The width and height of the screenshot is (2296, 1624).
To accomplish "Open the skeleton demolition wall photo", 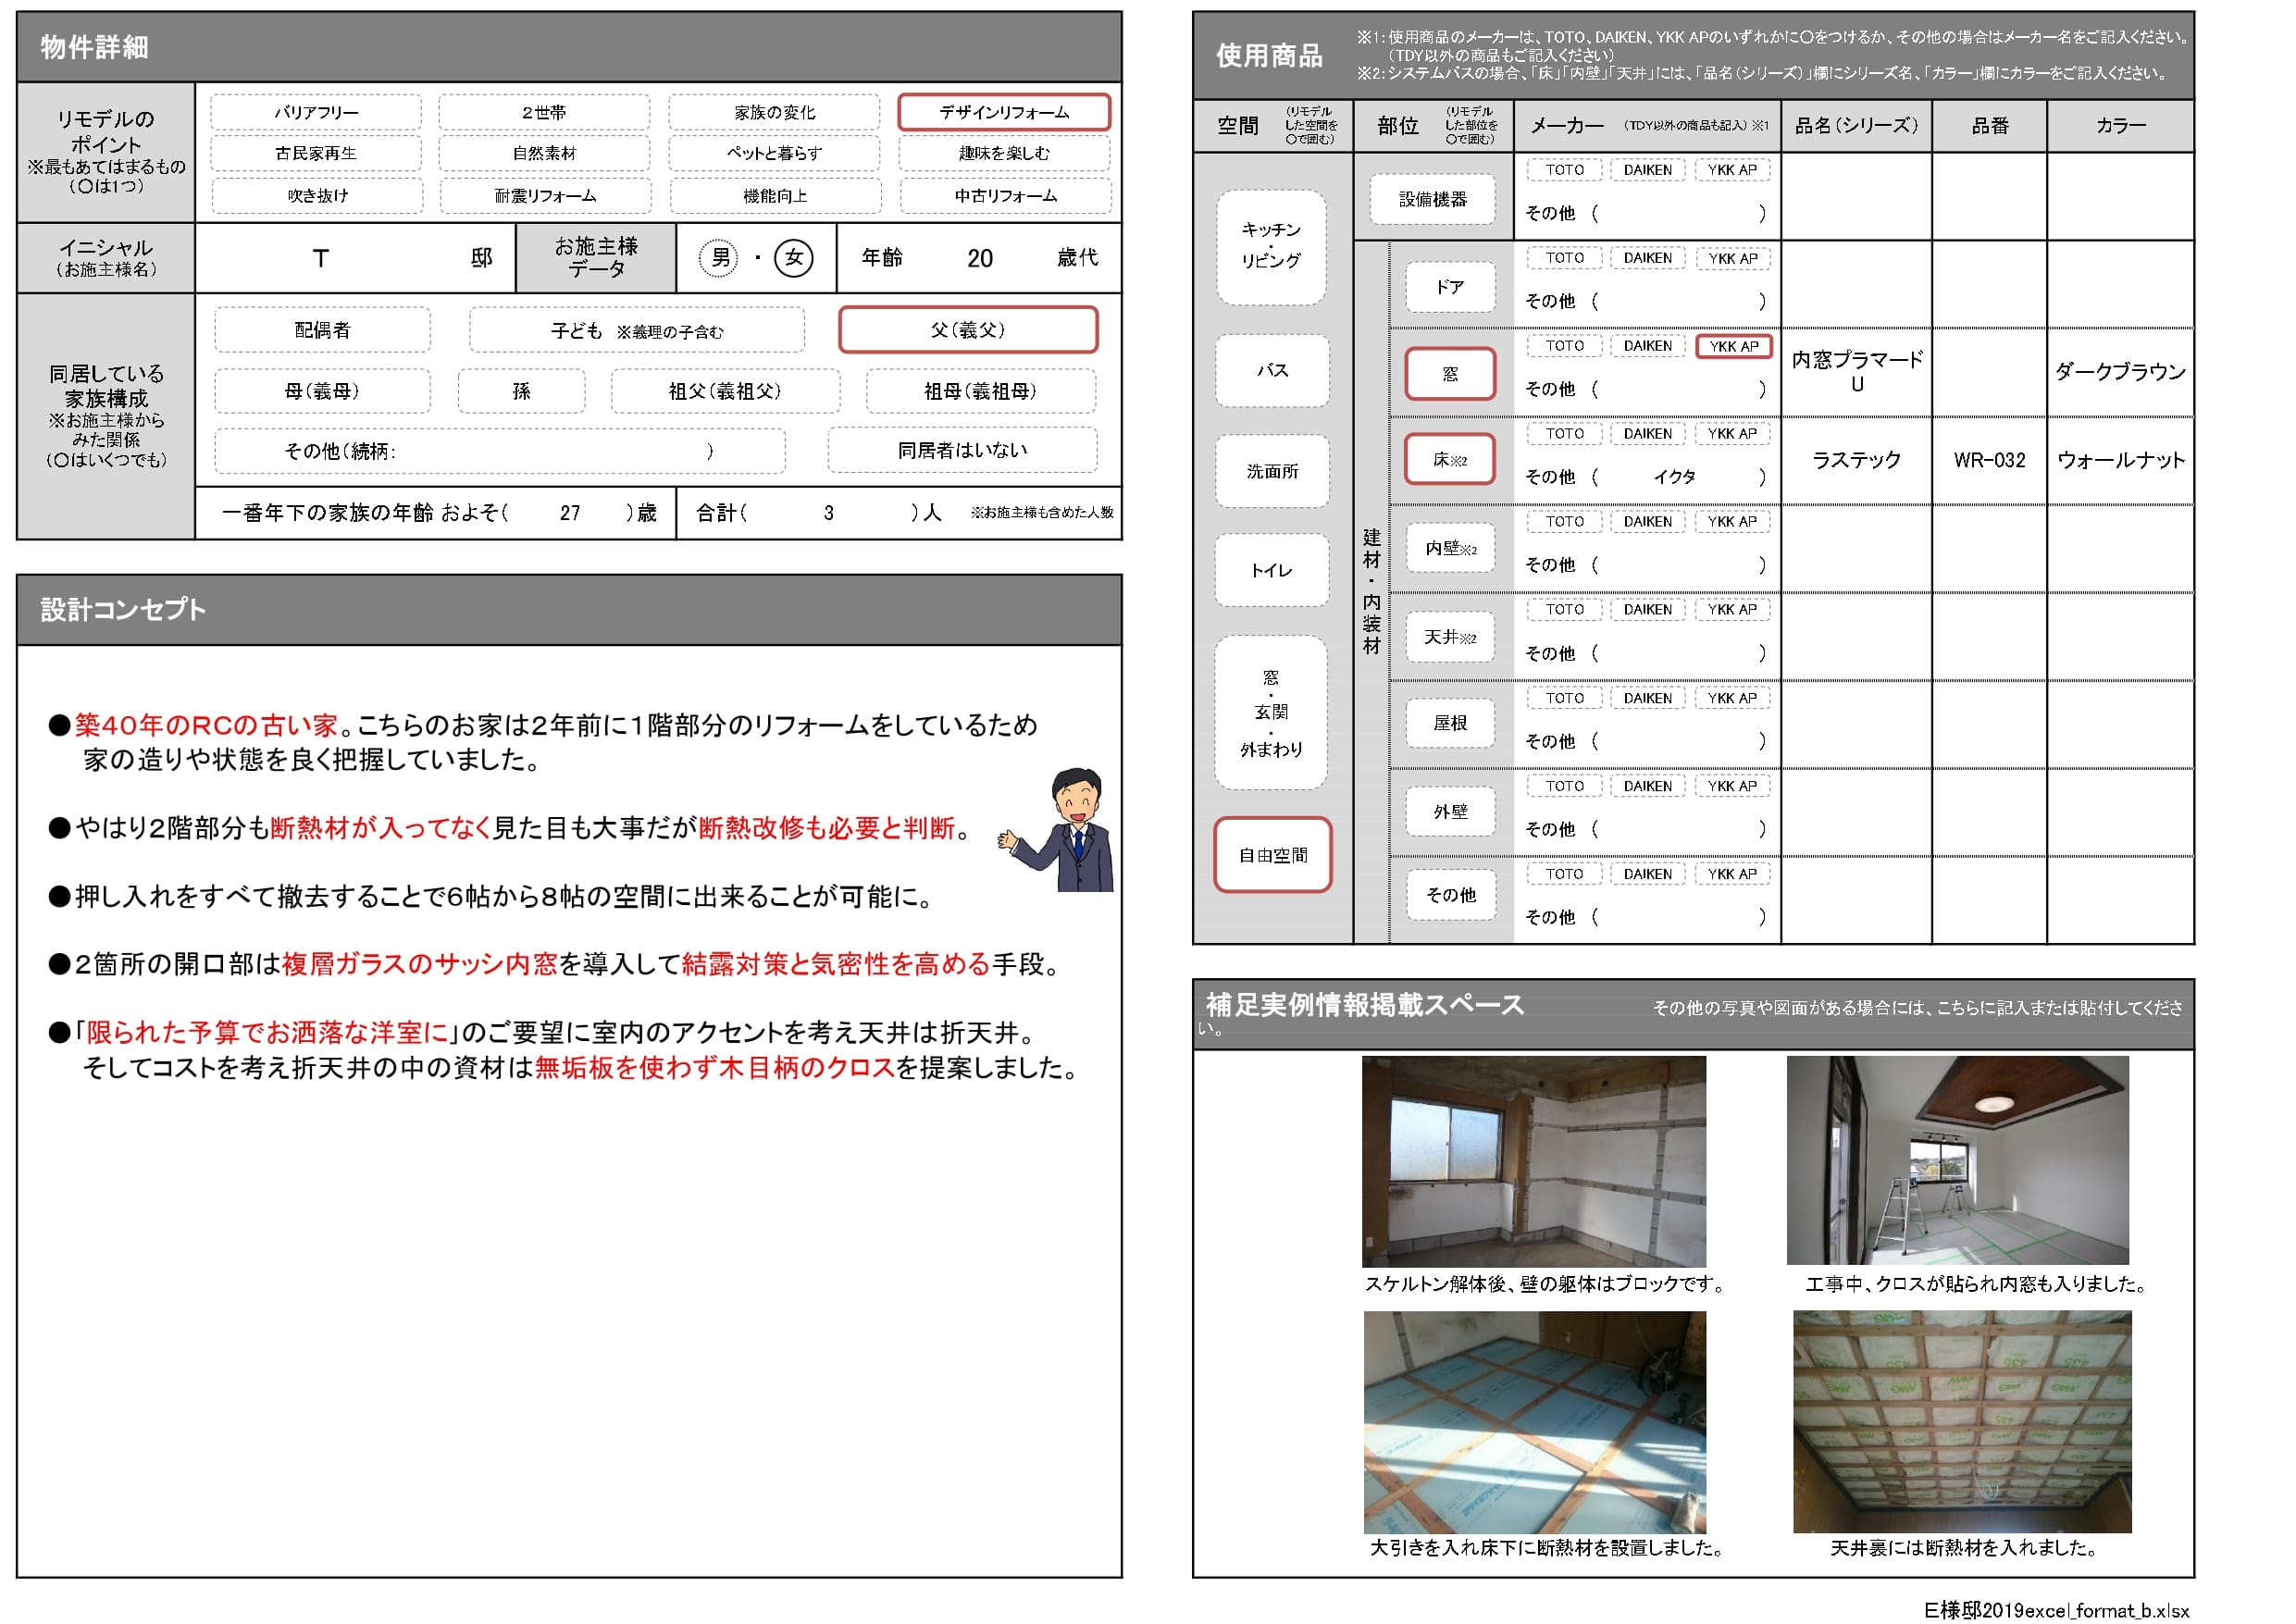I will pyautogui.click(x=1533, y=1161).
